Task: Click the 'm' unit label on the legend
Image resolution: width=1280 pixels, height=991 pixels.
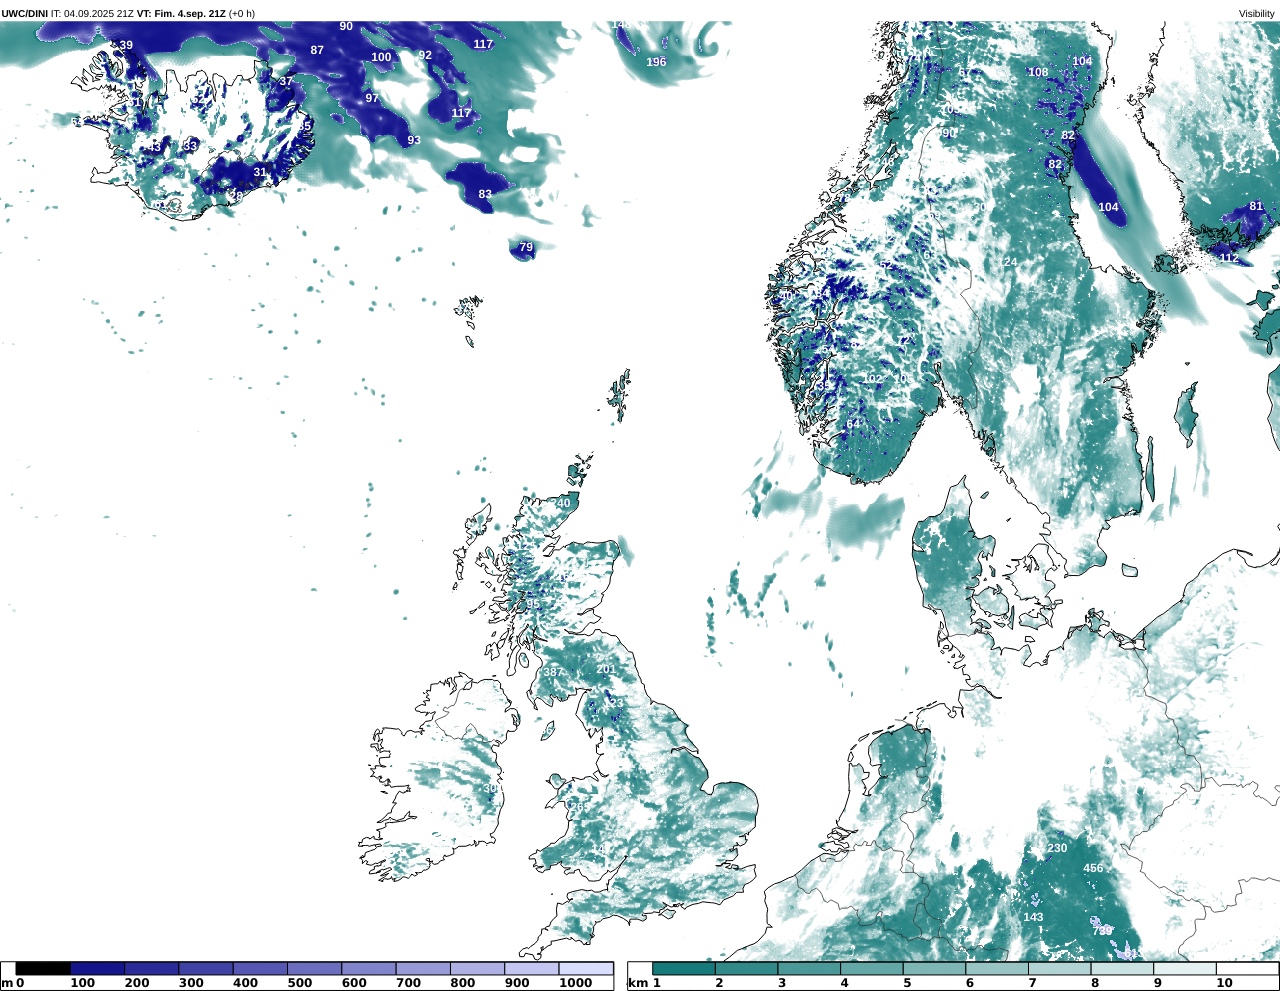Action: tap(7, 983)
